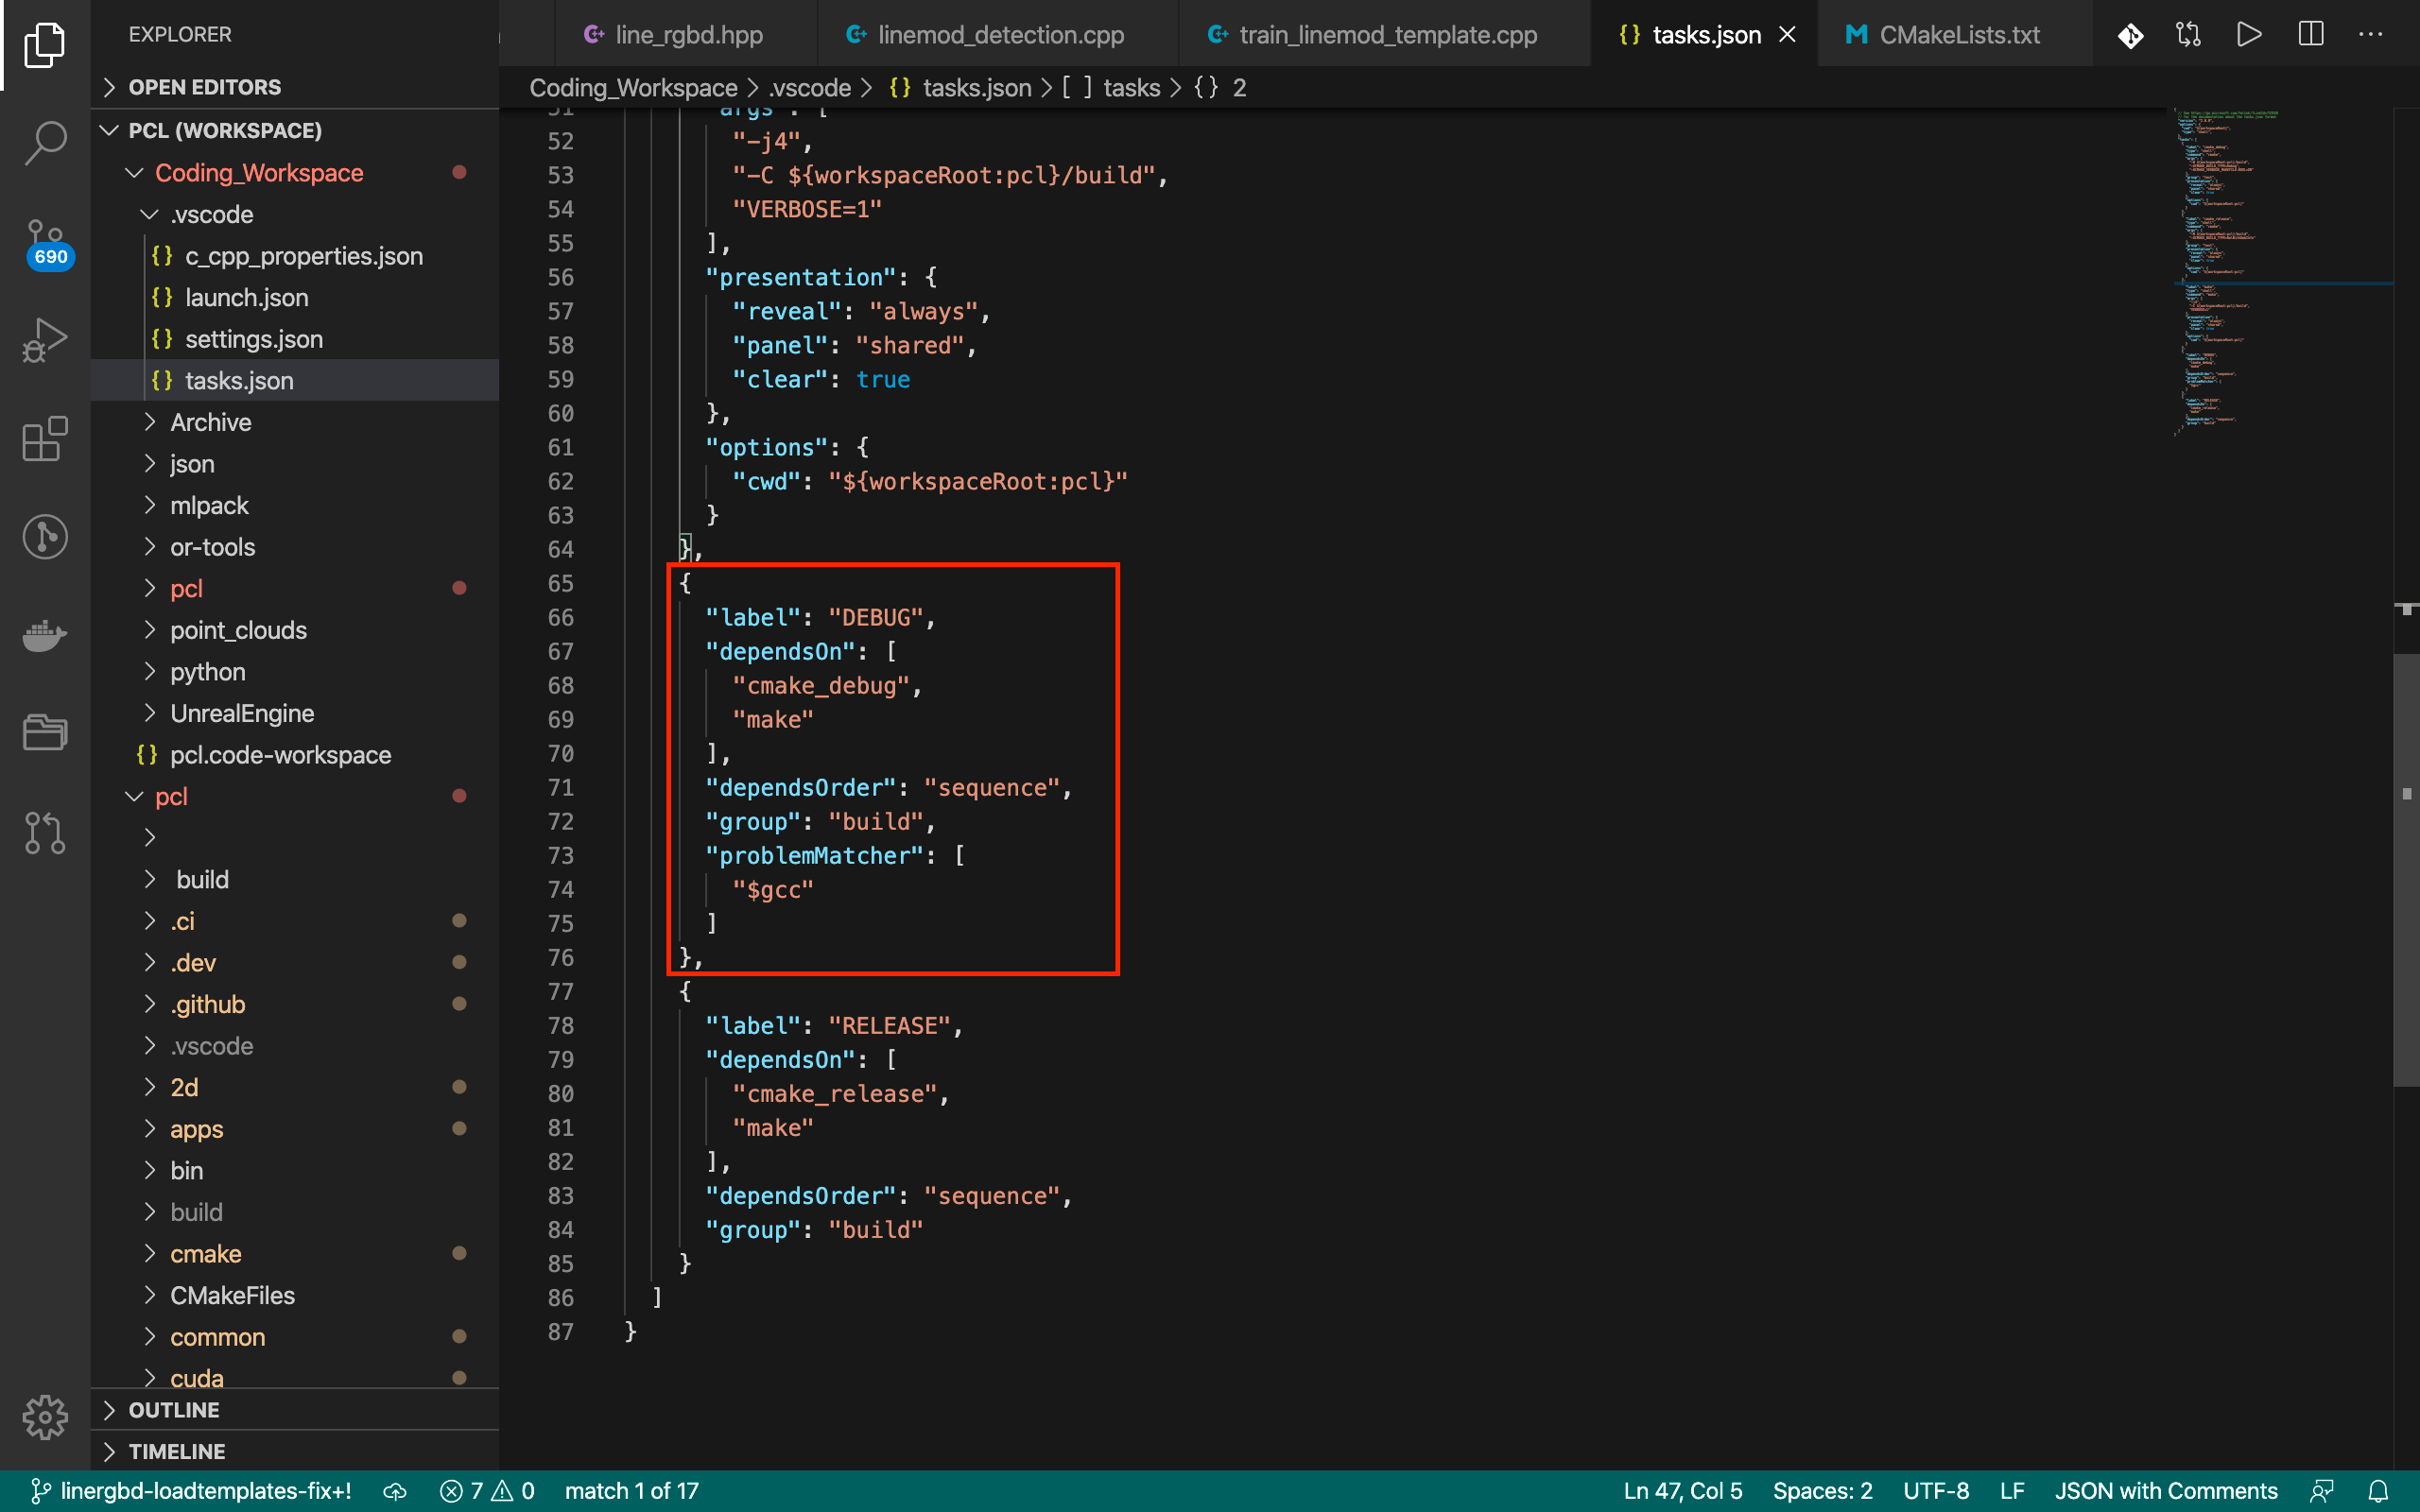This screenshot has height=1512, width=2420.
Task: Click line number 78 in the gutter
Action: tap(561, 1026)
